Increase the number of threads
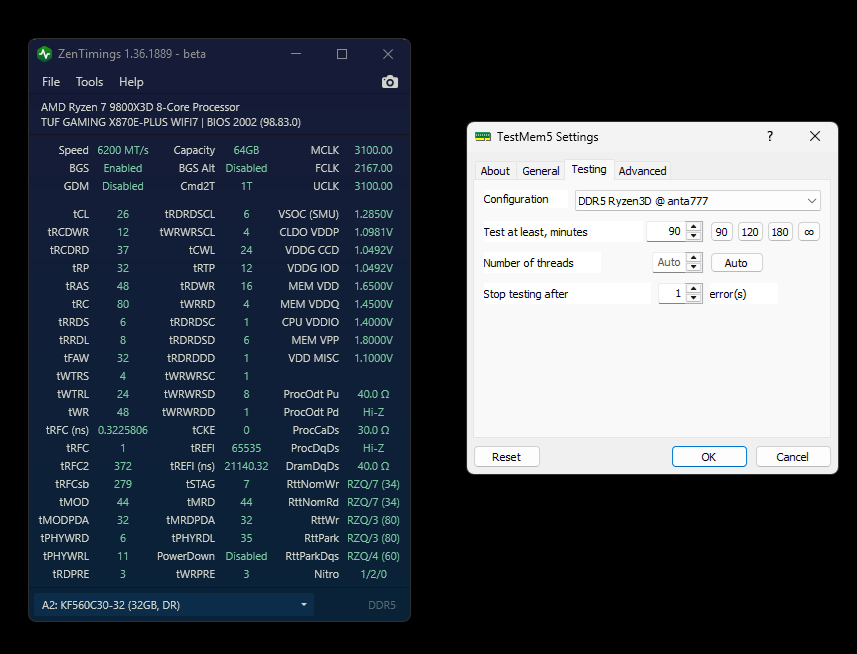Screen dimensions: 857x654 click(x=694, y=258)
